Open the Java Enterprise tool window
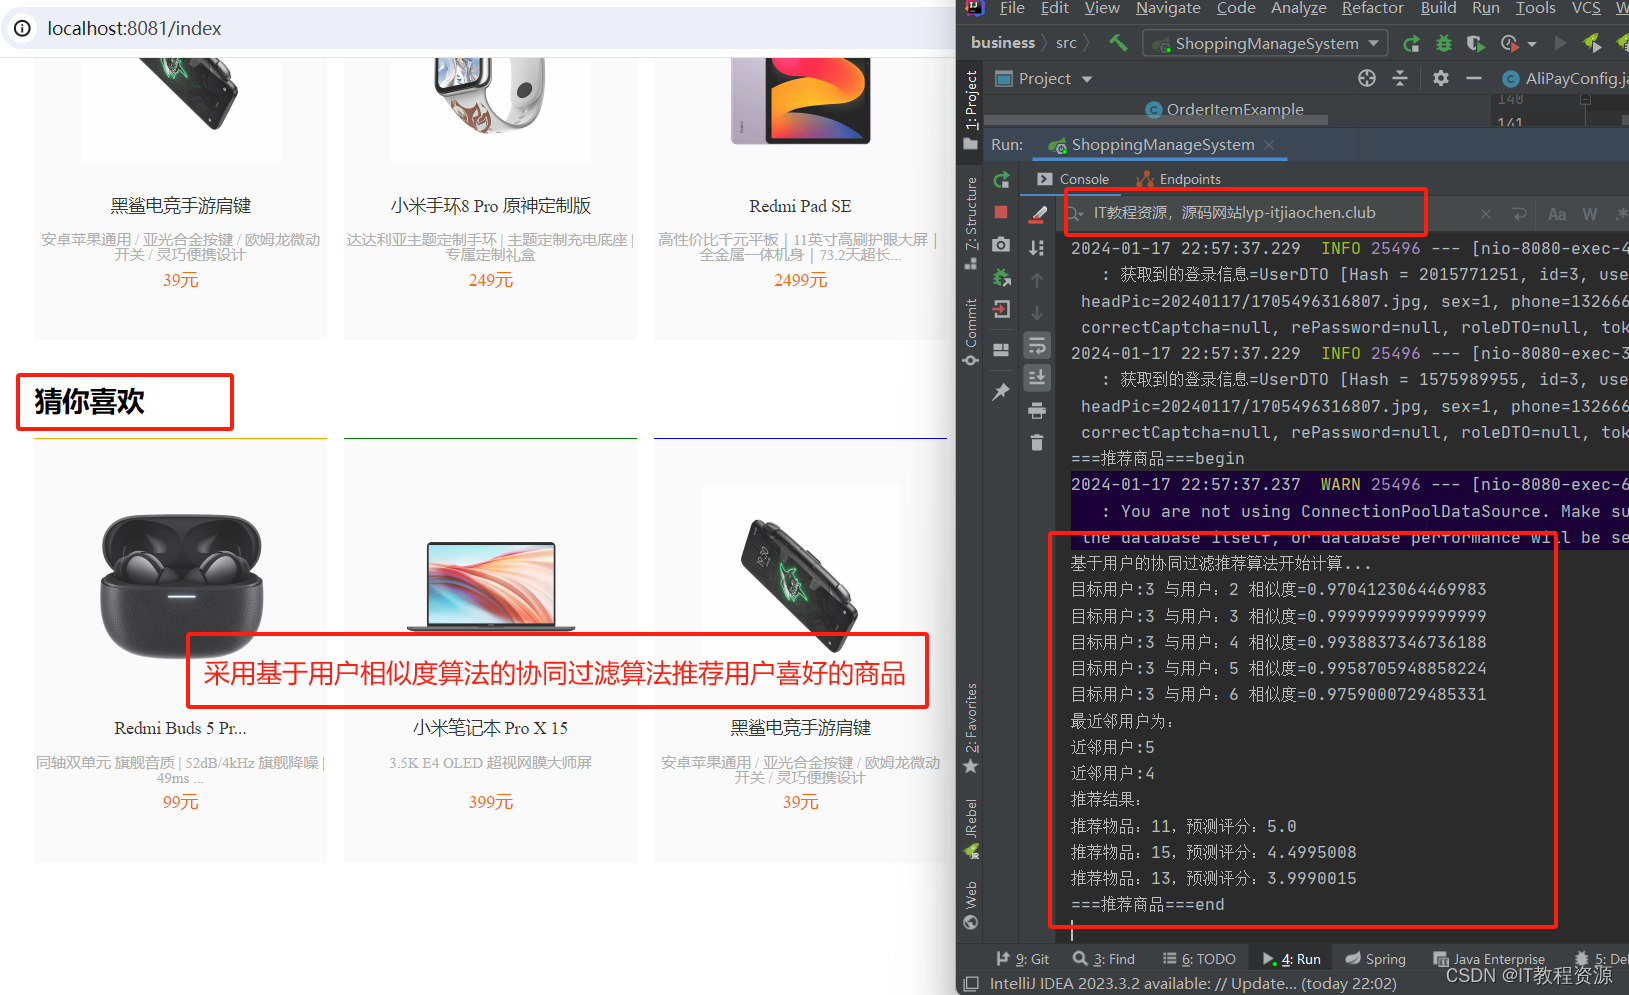The height and width of the screenshot is (995, 1629). click(x=1489, y=959)
